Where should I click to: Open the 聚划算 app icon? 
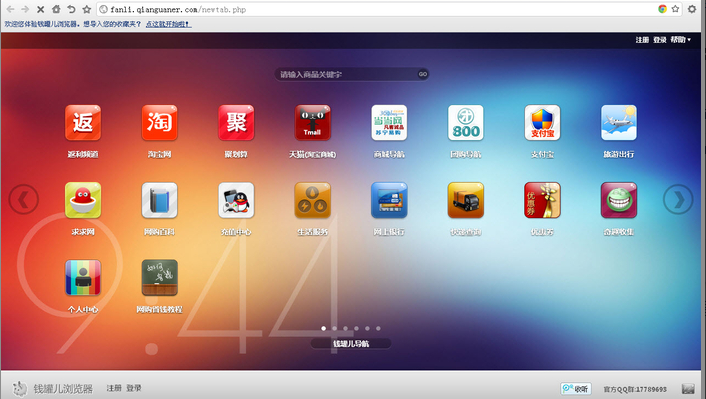(x=236, y=123)
